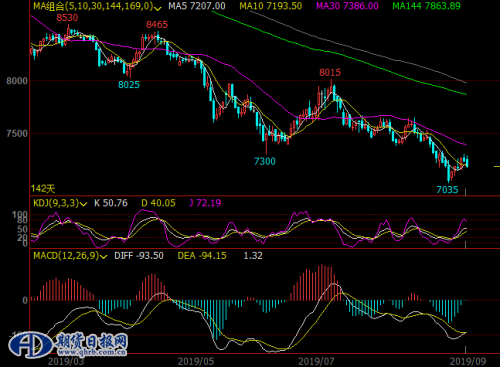Click the 8530 high price marker

[x=67, y=18]
